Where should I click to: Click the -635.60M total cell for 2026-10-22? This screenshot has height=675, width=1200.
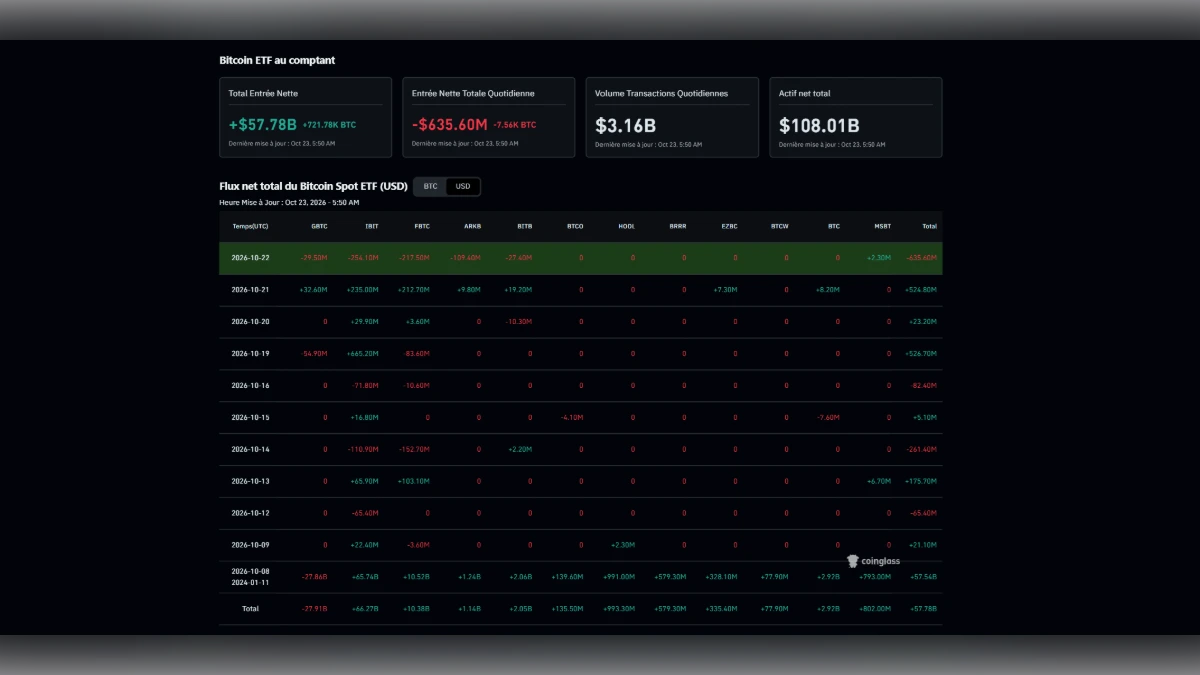point(921,258)
